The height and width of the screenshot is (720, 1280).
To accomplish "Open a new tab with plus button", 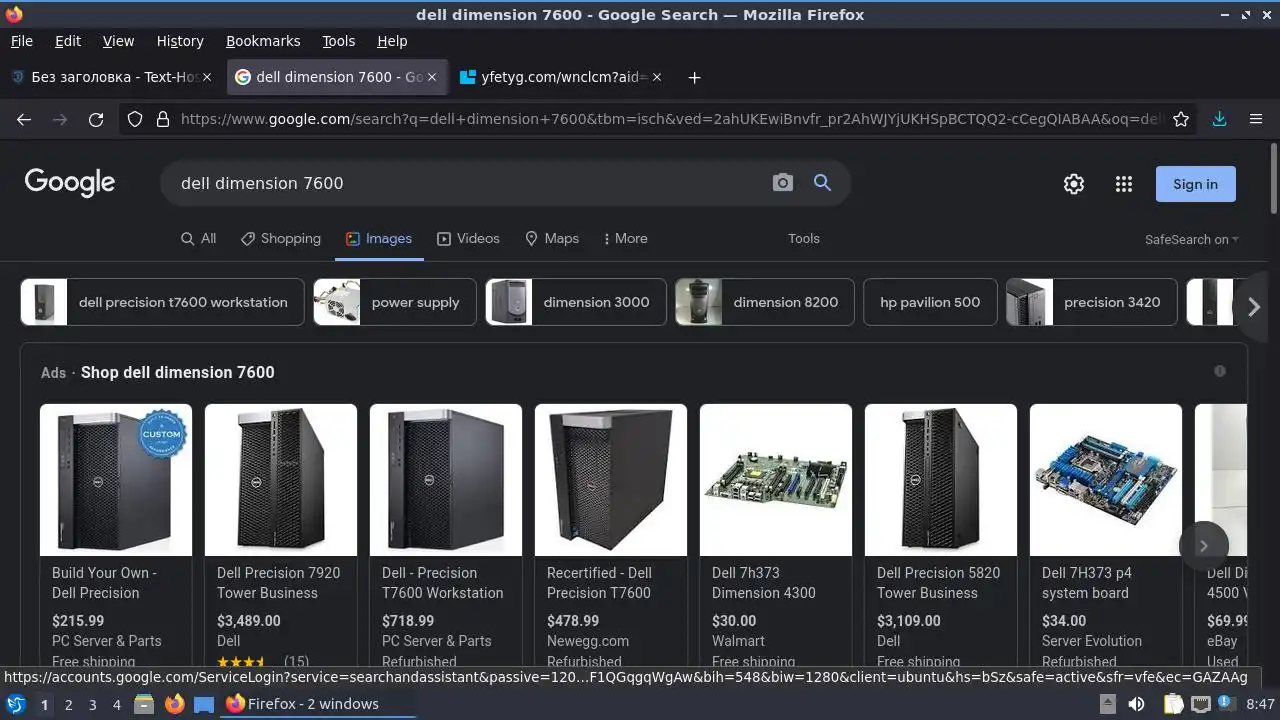I will pyautogui.click(x=694, y=77).
